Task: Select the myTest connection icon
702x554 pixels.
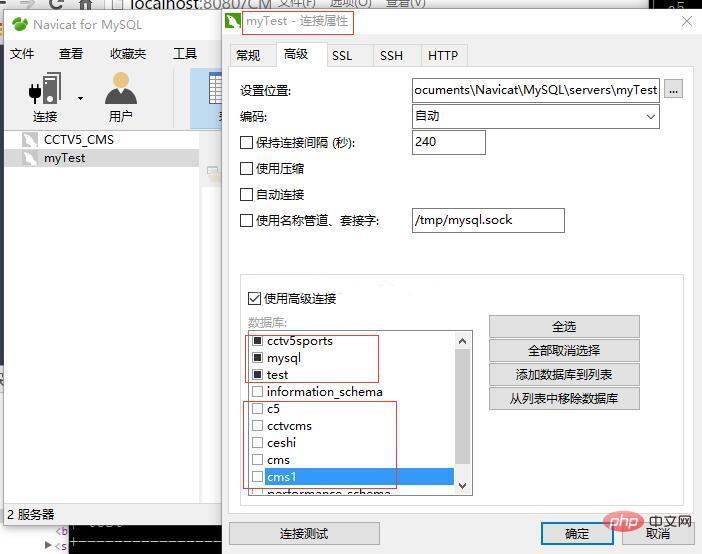Action: coord(30,158)
